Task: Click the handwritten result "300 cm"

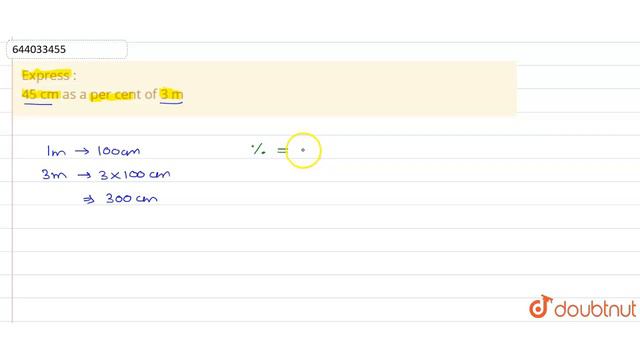Action: [131, 199]
